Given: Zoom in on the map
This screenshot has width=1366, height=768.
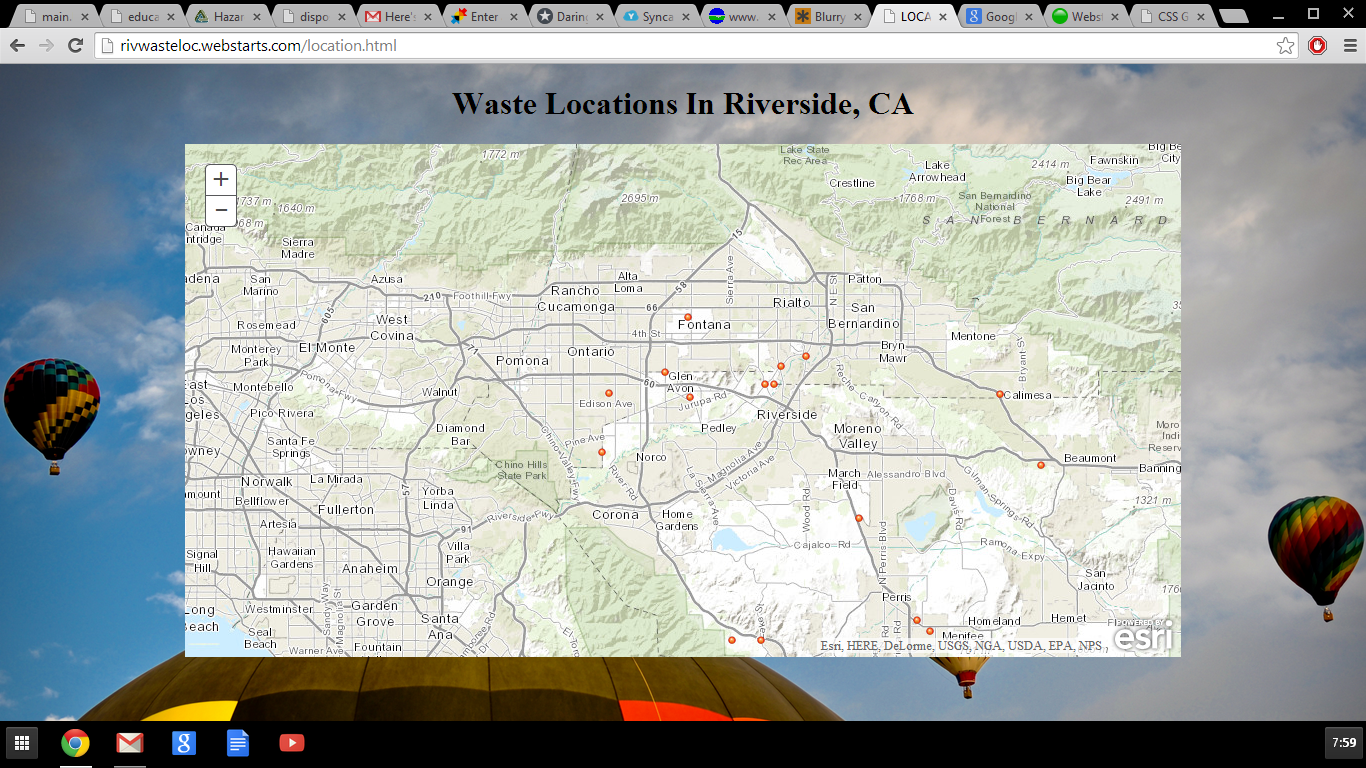Looking at the screenshot, I should pos(221,180).
